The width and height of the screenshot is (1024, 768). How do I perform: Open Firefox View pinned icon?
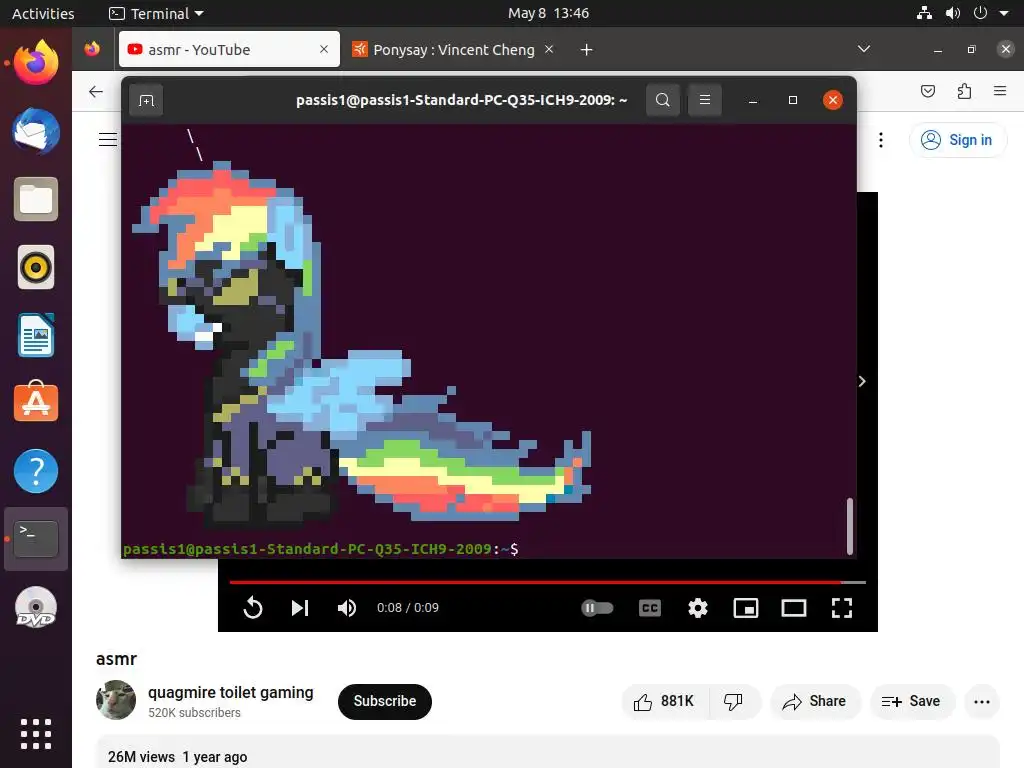pyautogui.click(x=92, y=49)
